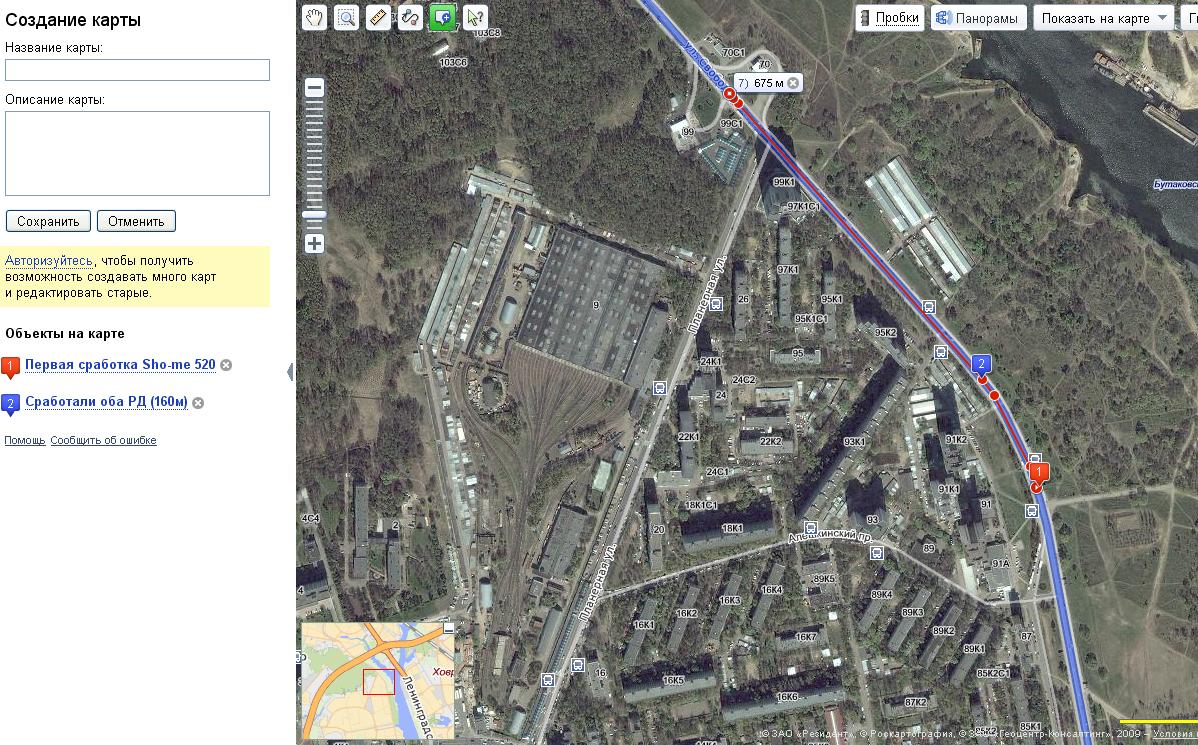This screenshot has width=1198, height=745.
Task: Activate the what's-here info cursor tool
Action: click(474, 18)
